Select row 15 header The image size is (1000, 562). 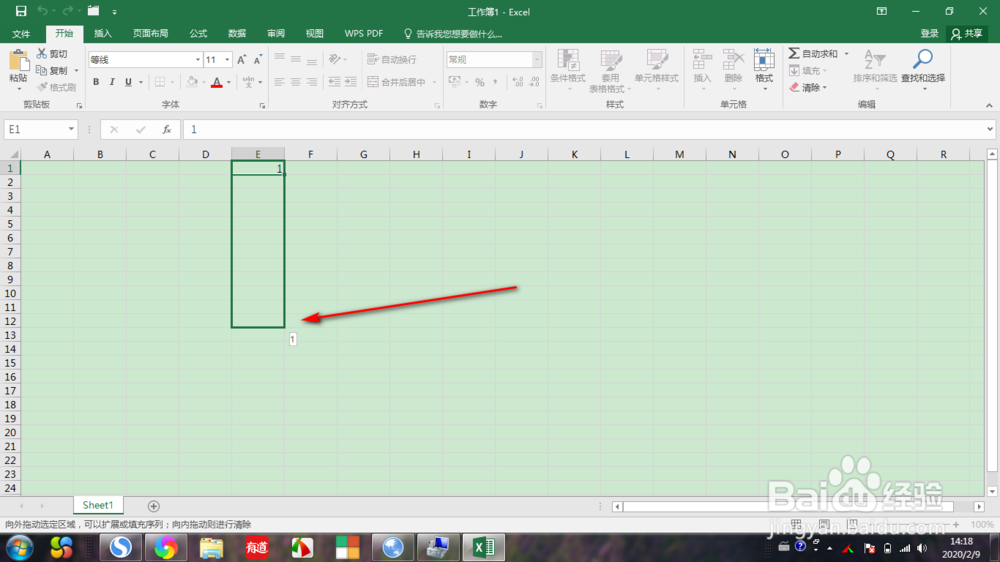click(x=10, y=363)
